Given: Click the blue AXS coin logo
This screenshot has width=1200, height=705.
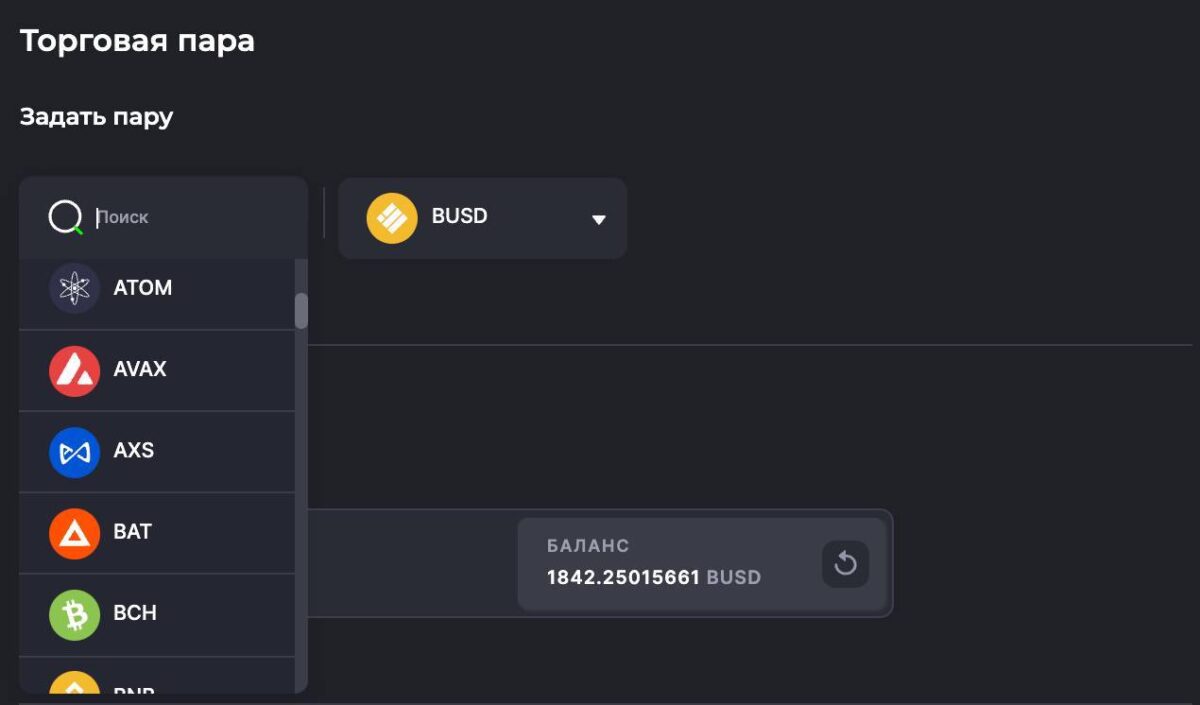Looking at the screenshot, I should (74, 452).
